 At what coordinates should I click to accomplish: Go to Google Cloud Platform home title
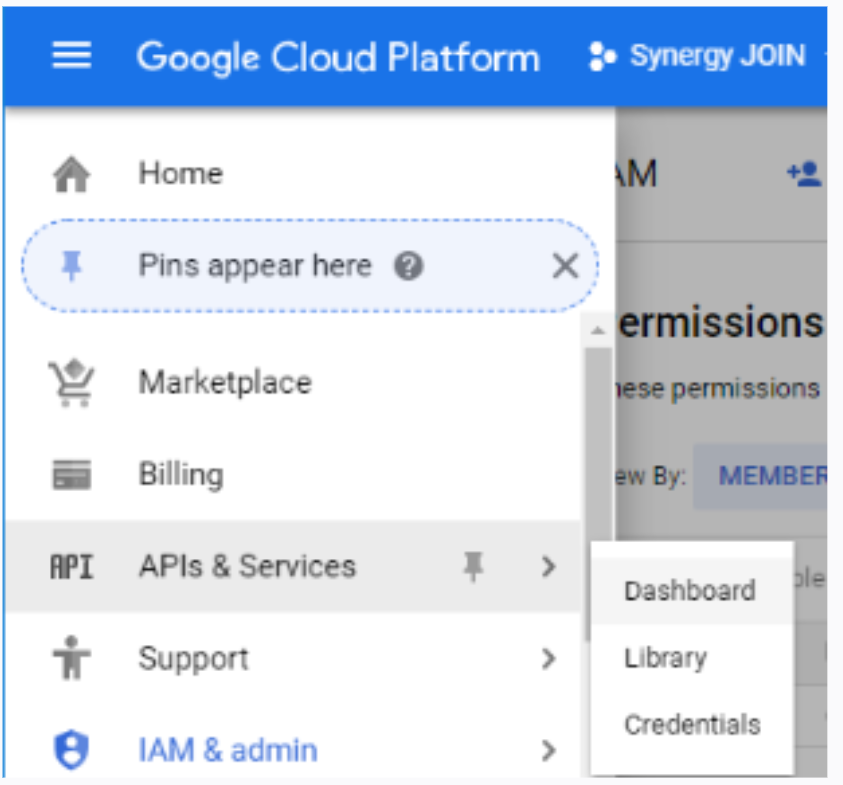click(x=338, y=58)
